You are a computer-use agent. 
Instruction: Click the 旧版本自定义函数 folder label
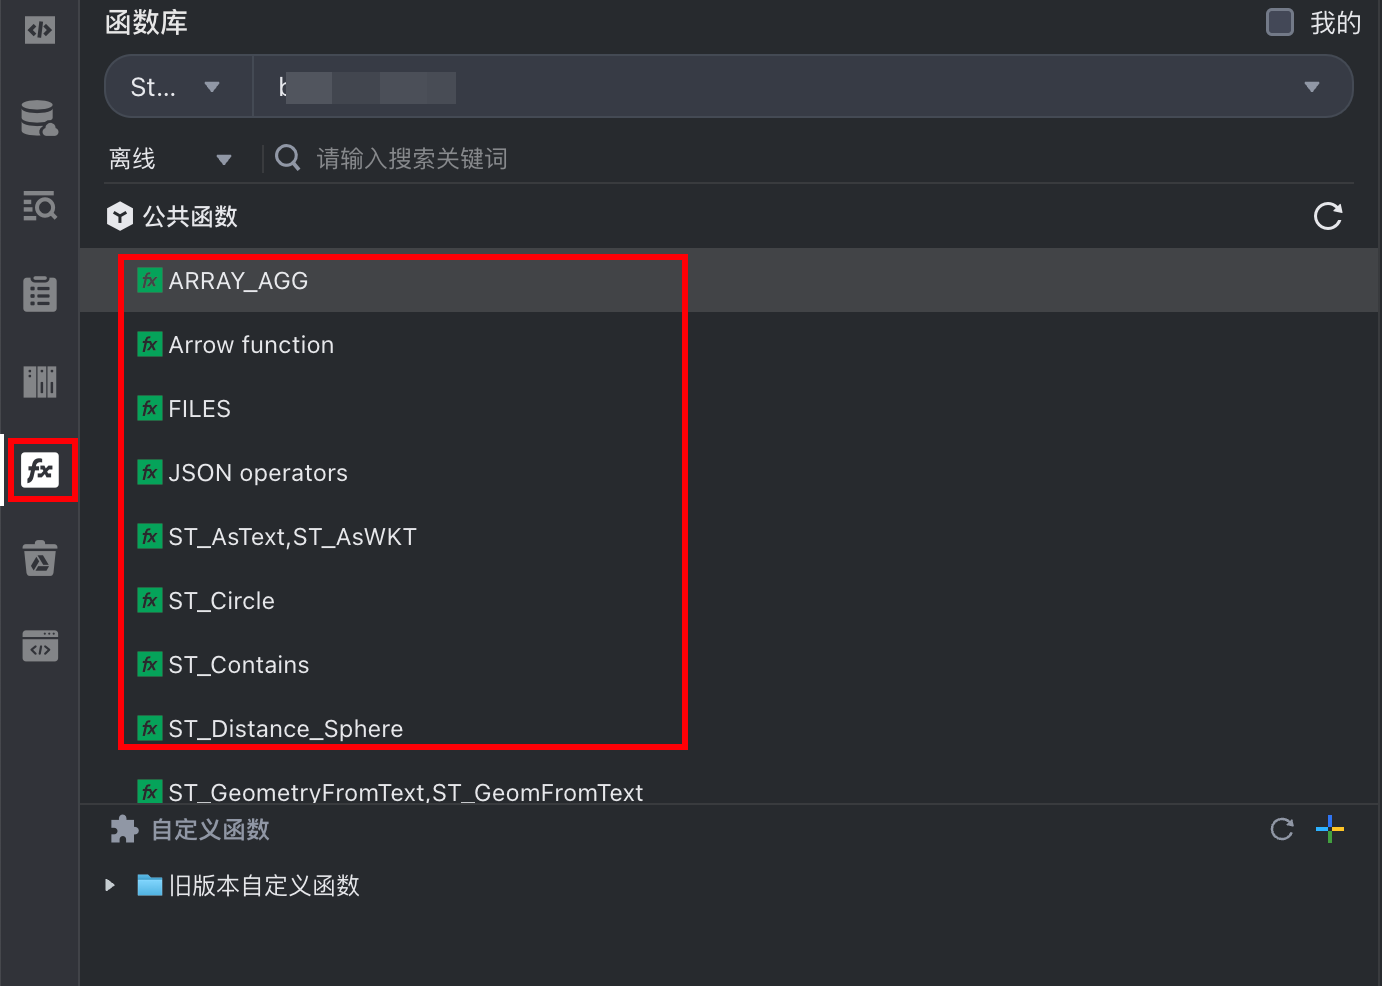tap(264, 885)
